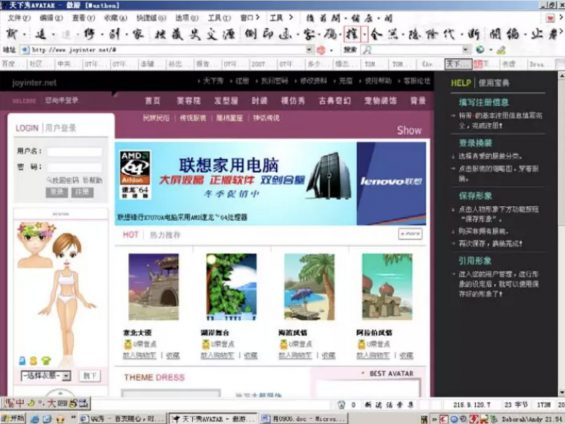Click the more button in the HOT section
This screenshot has height=424, width=565.
pos(410,234)
